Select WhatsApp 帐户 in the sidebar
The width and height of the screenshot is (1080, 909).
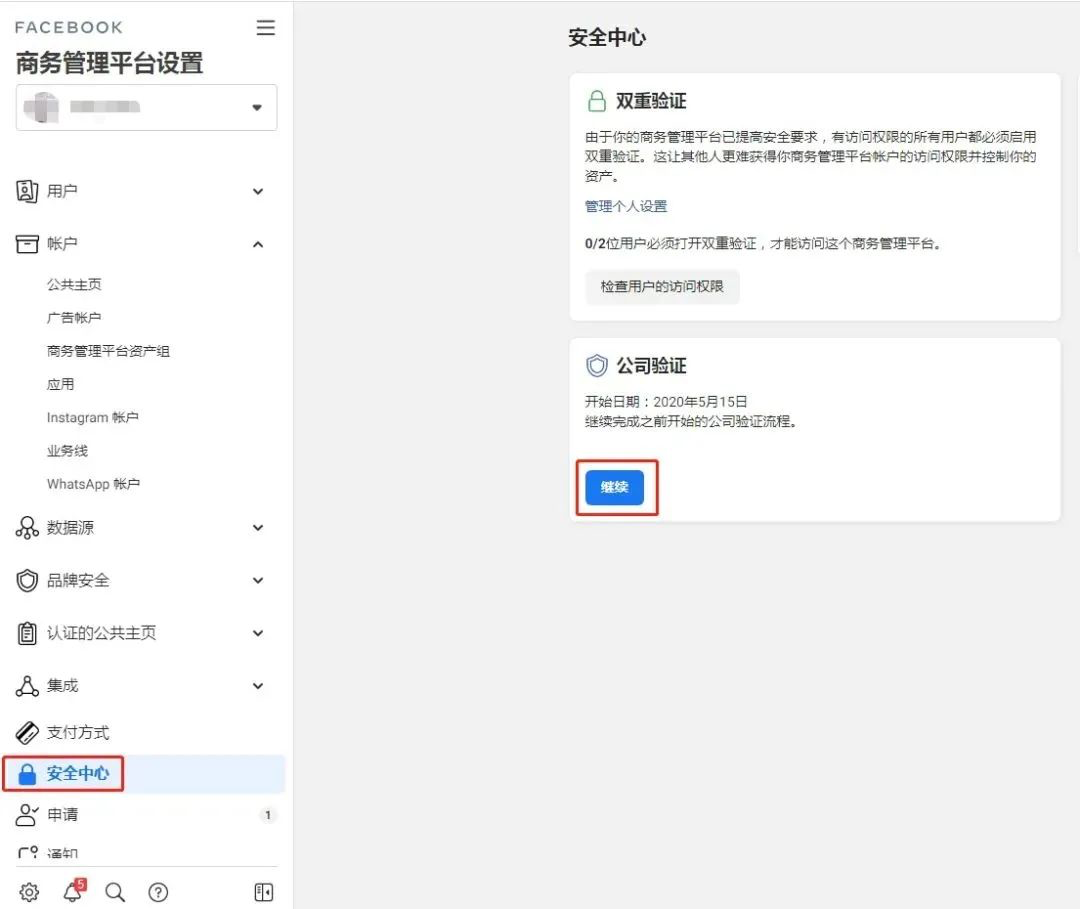[94, 483]
